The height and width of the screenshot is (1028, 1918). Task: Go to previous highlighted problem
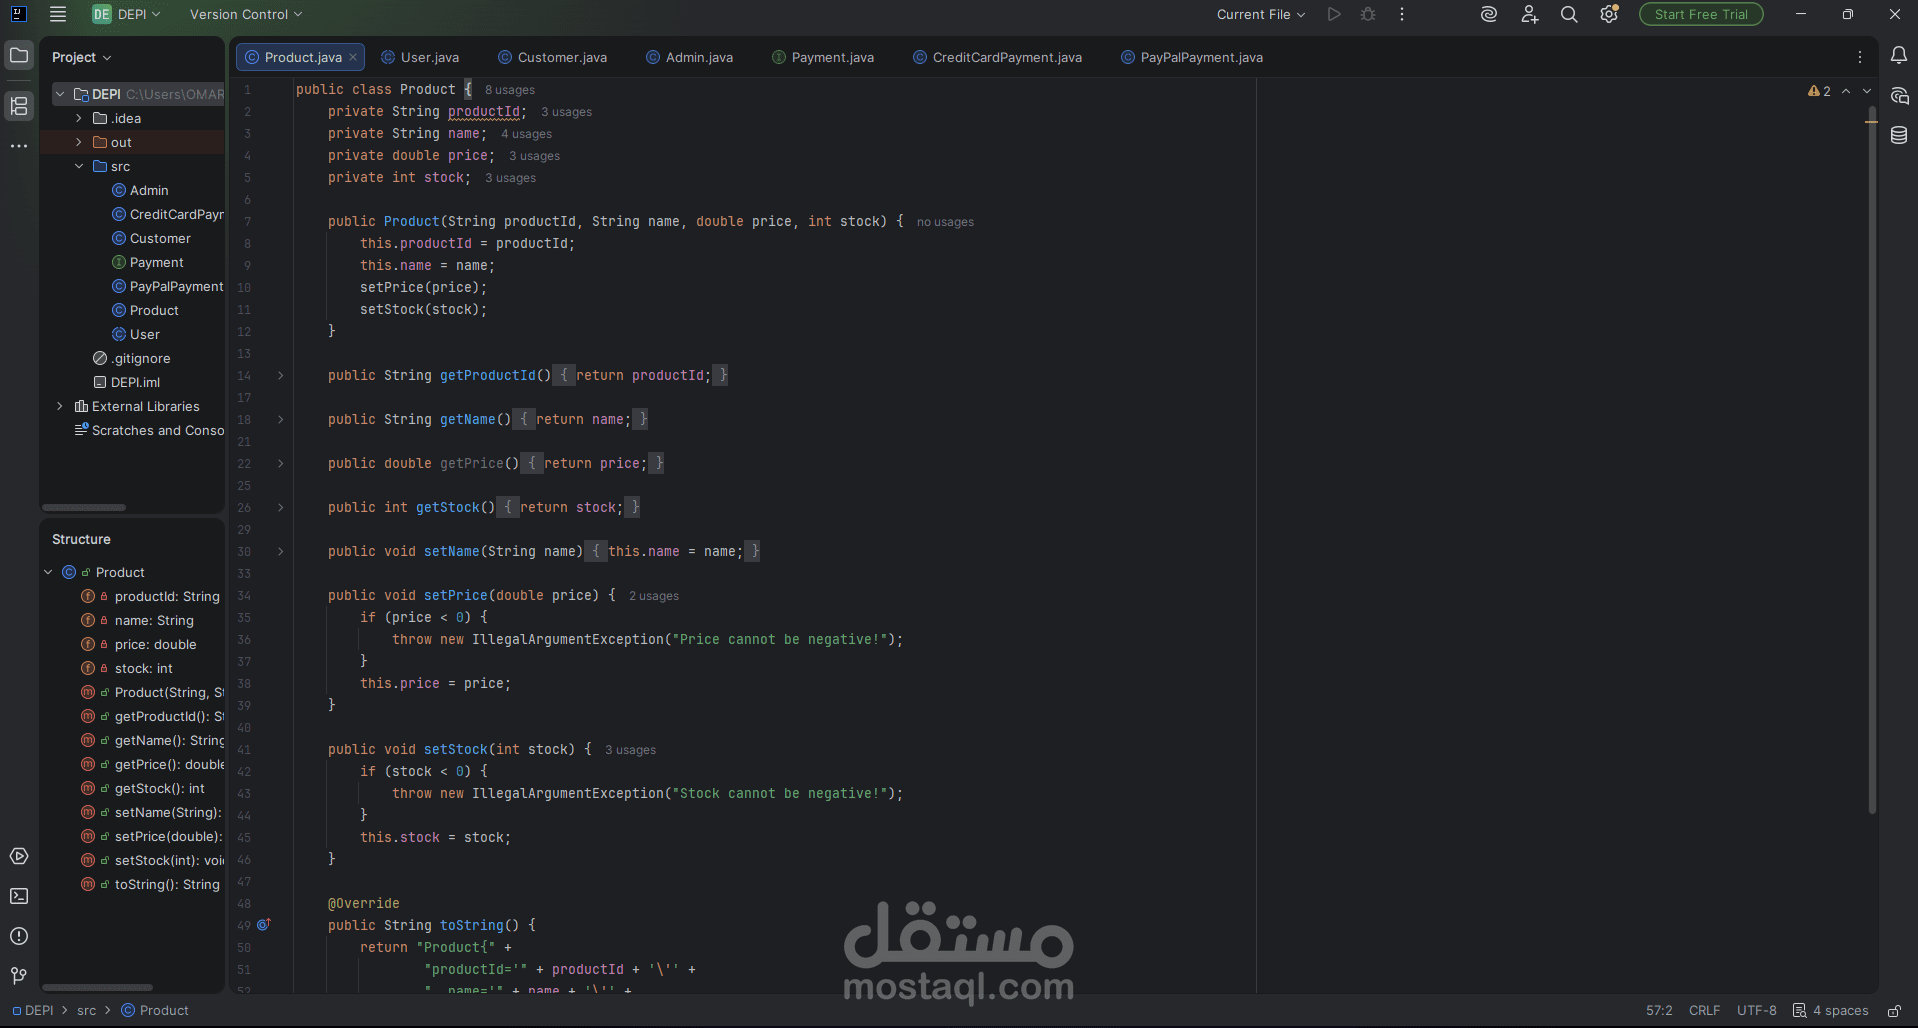point(1846,91)
